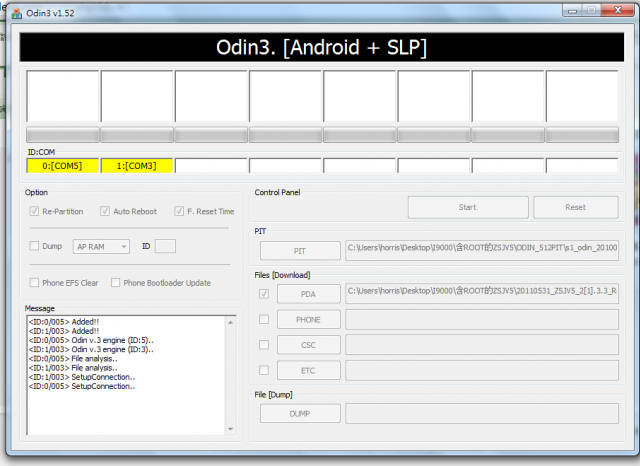Click the PDA file path field
This screenshot has height=466, width=640.
pyautogui.click(x=482, y=293)
